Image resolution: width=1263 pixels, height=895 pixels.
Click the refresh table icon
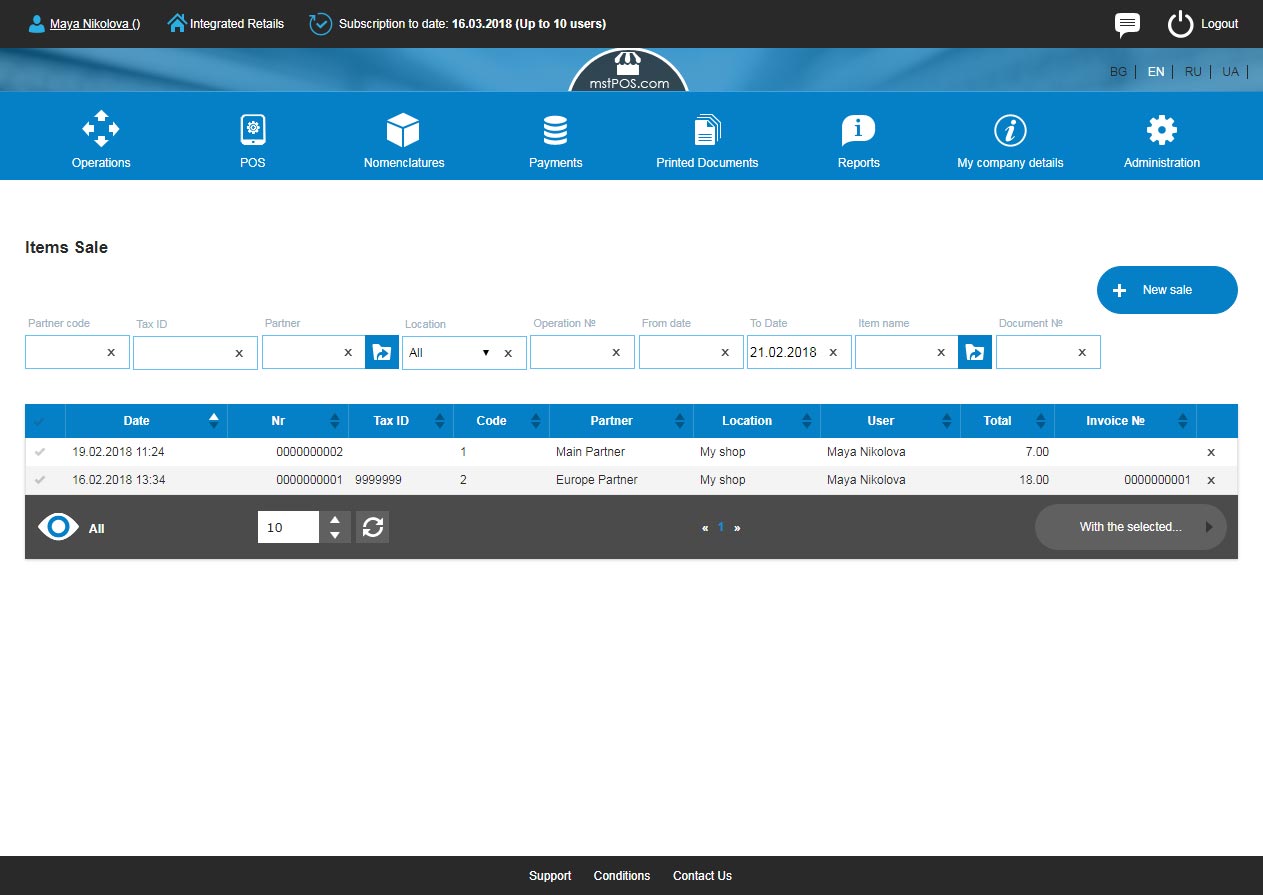[373, 527]
